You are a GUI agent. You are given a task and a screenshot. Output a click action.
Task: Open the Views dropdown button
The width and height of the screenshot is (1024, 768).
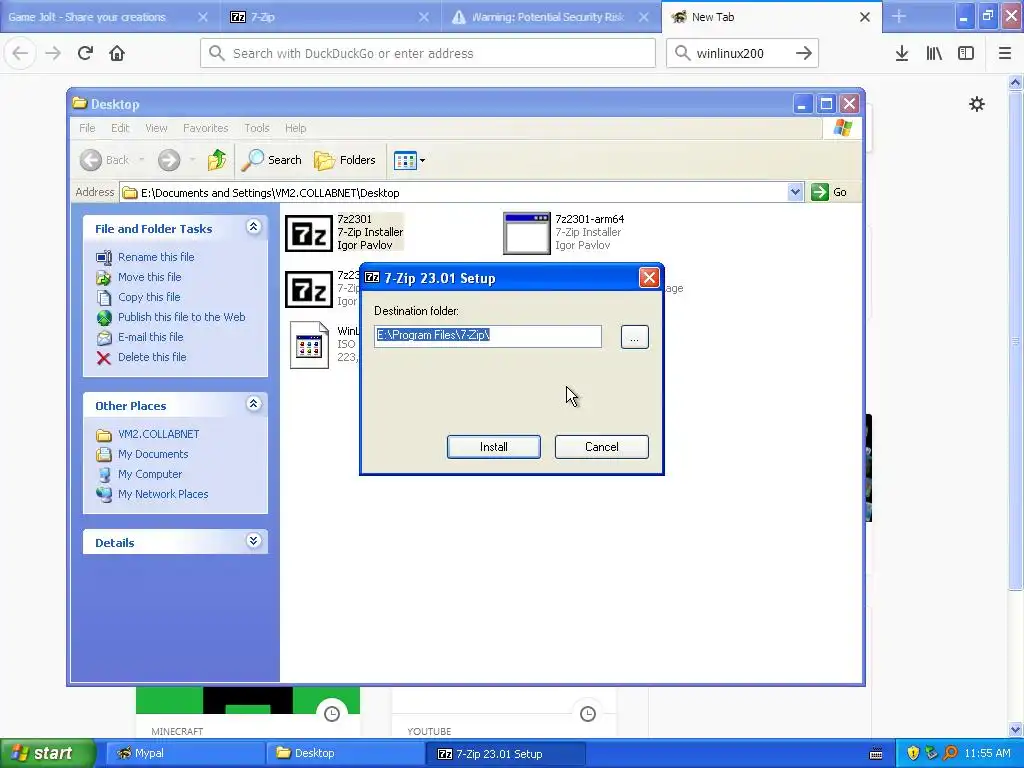click(x=409, y=160)
